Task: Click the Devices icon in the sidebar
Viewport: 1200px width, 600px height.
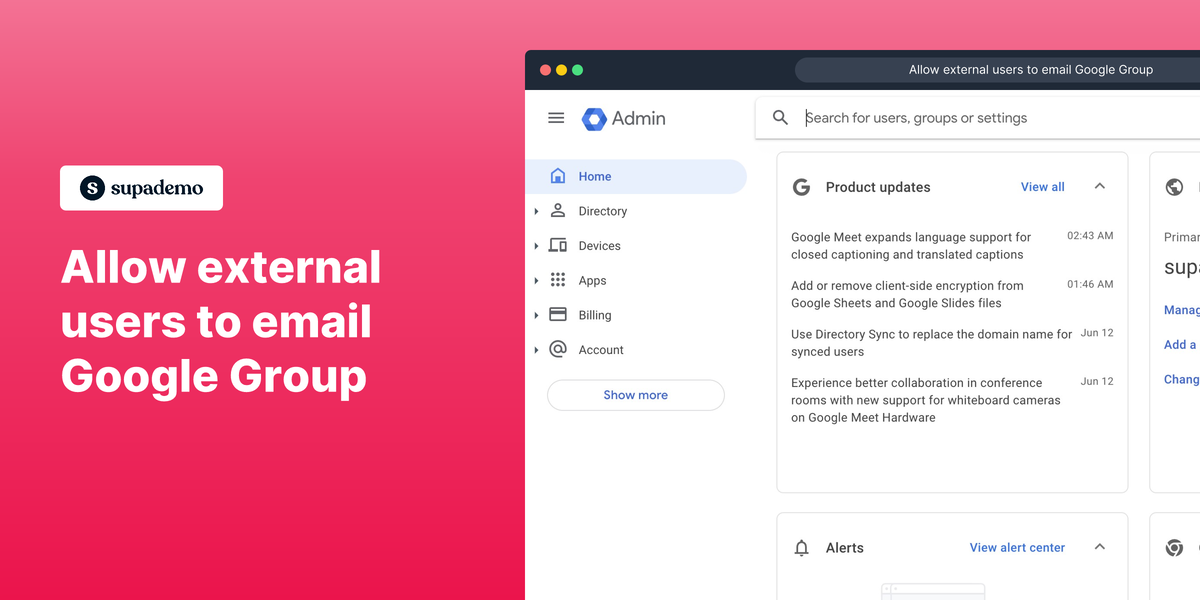Action: click(558, 245)
